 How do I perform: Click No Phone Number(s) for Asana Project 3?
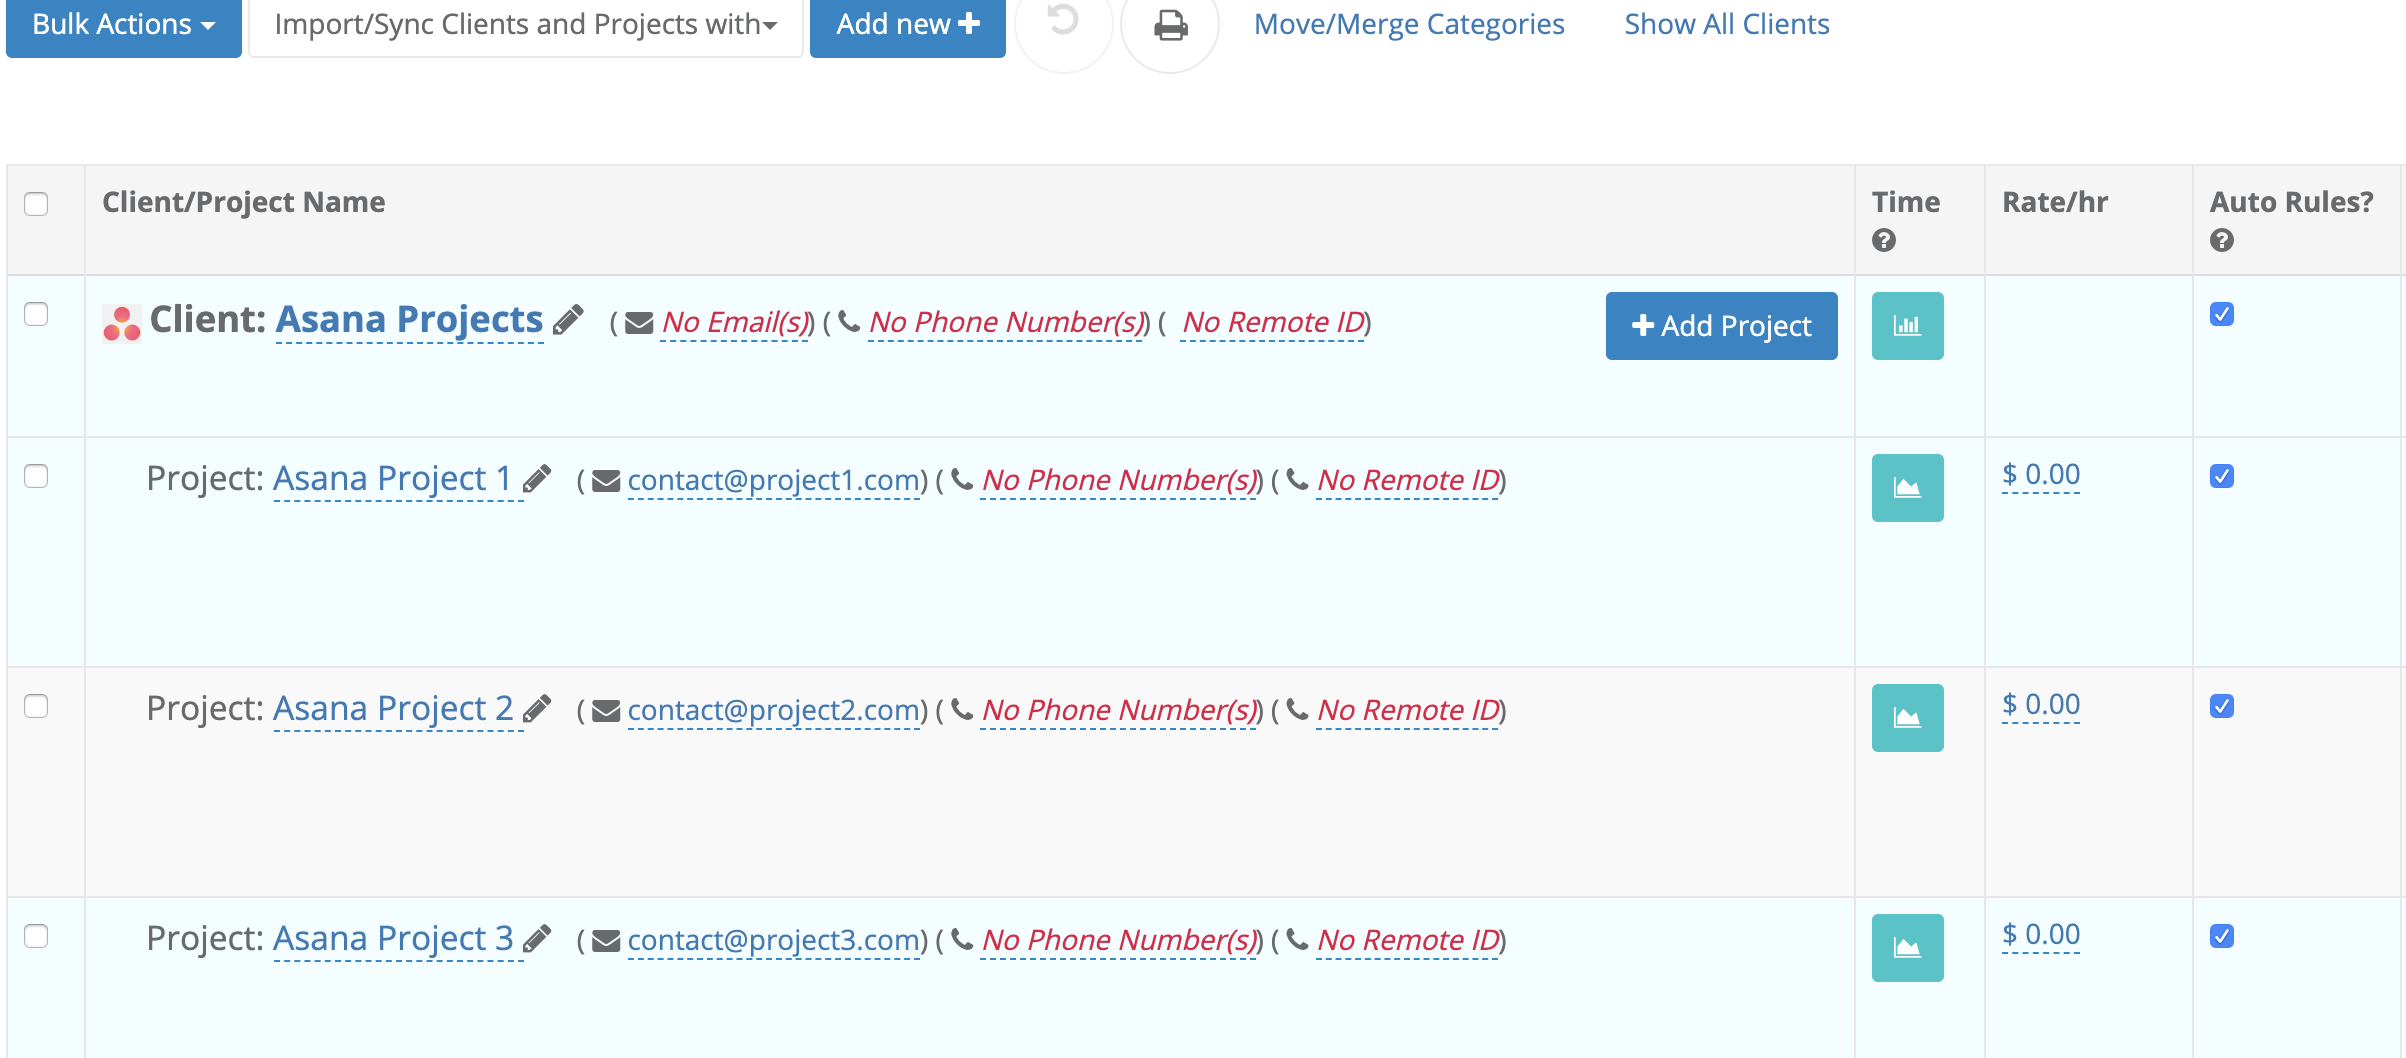(1121, 941)
